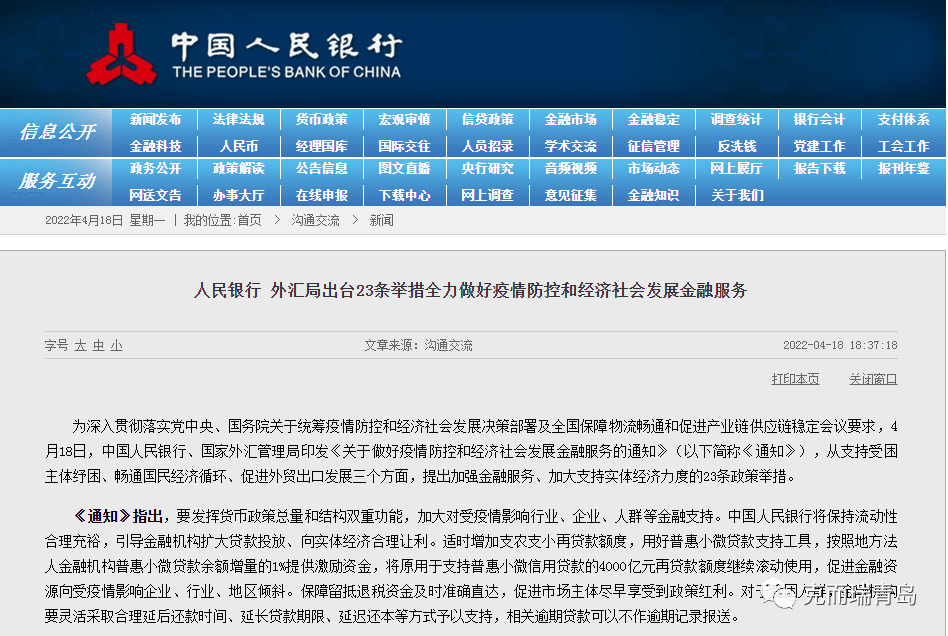Open 政务公开 in service menu
Viewport: 948px width, 636px height.
tap(155, 169)
